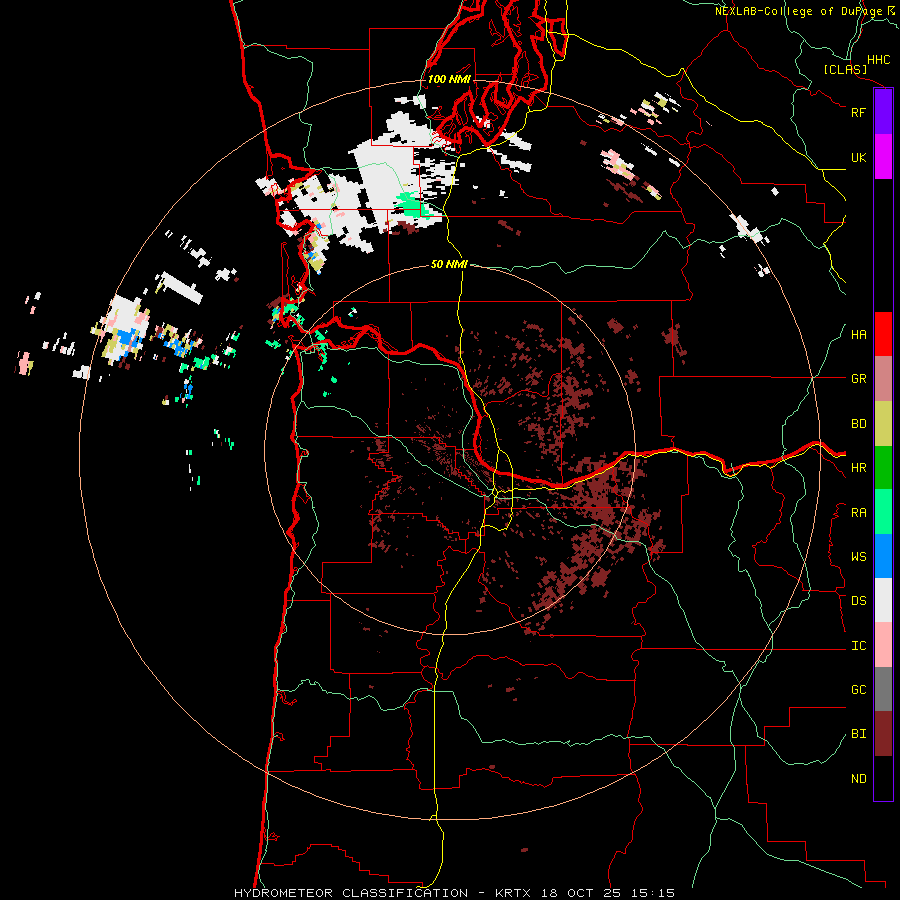Select the DS white legend swatch
This screenshot has height=900, width=900.
pos(883,600)
